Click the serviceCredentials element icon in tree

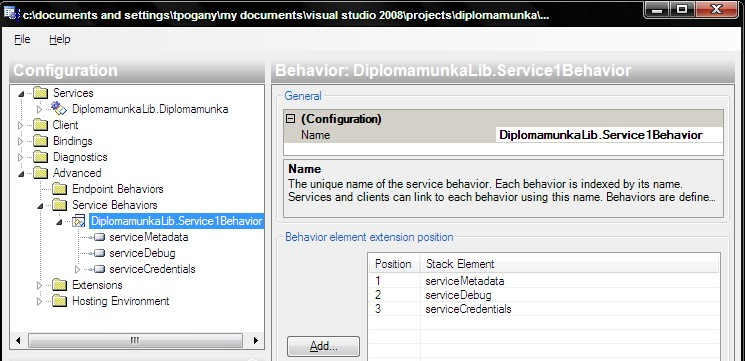pyautogui.click(x=98, y=269)
